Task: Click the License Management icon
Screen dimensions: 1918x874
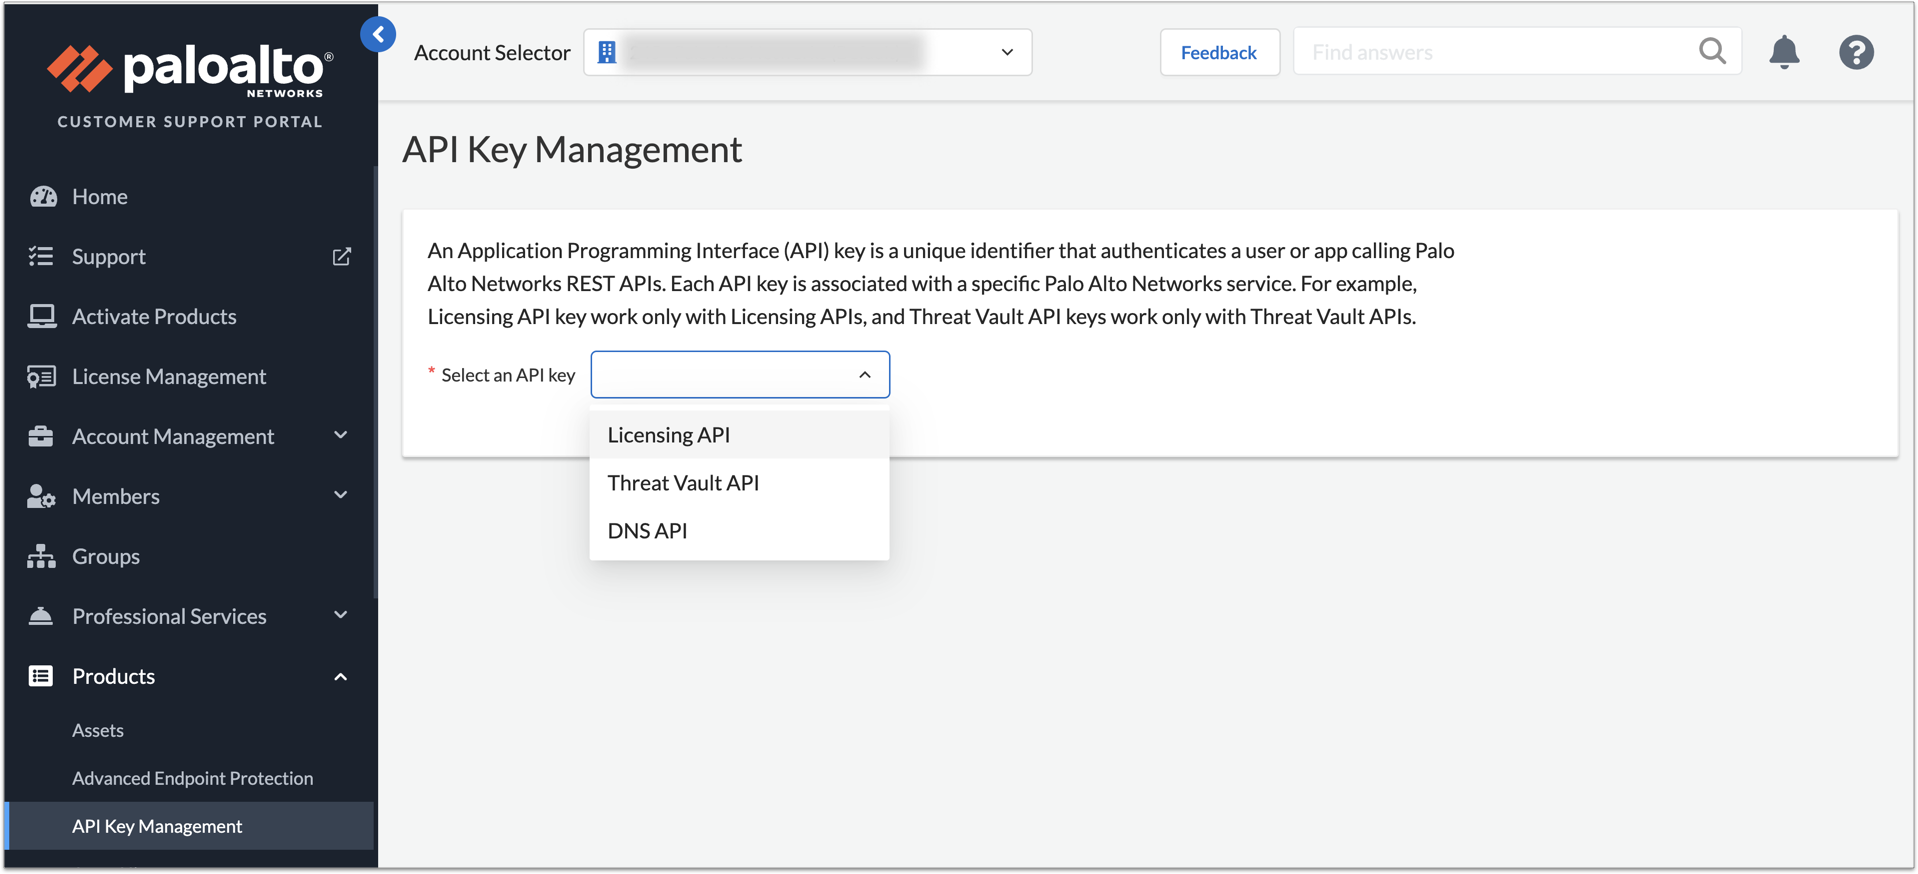Action: [42, 377]
